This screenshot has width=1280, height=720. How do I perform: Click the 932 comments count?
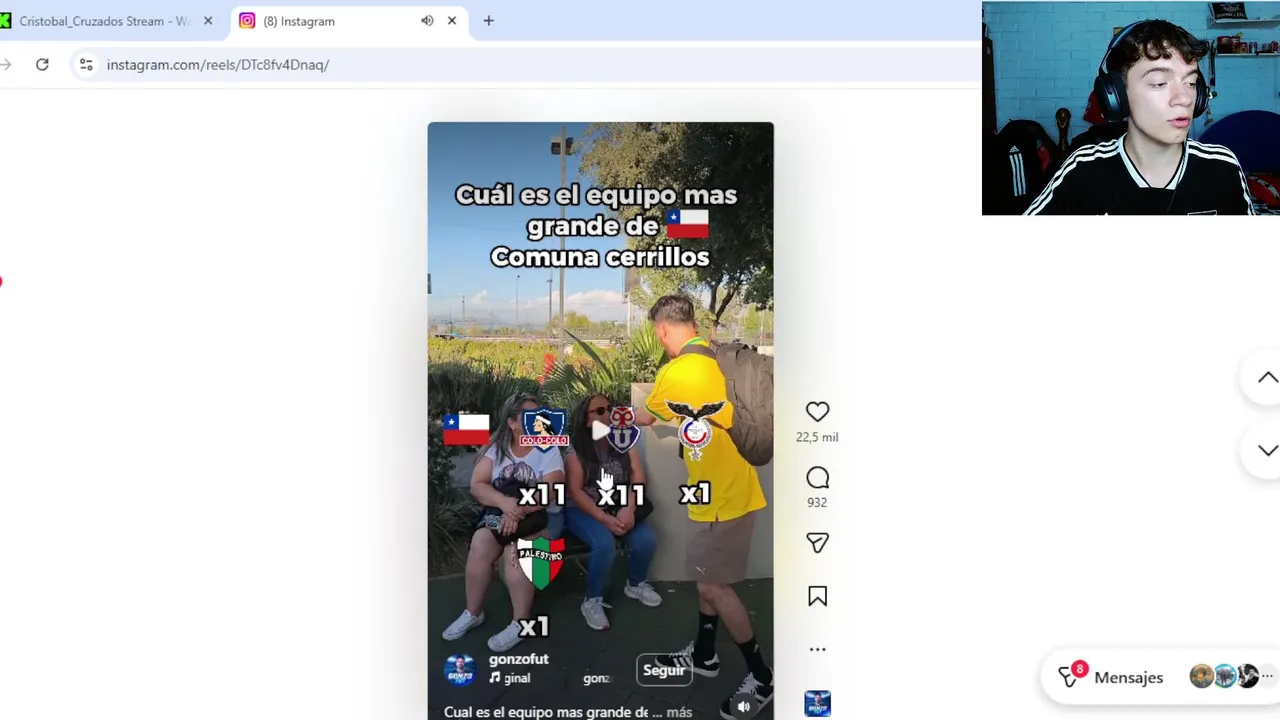coord(817,503)
